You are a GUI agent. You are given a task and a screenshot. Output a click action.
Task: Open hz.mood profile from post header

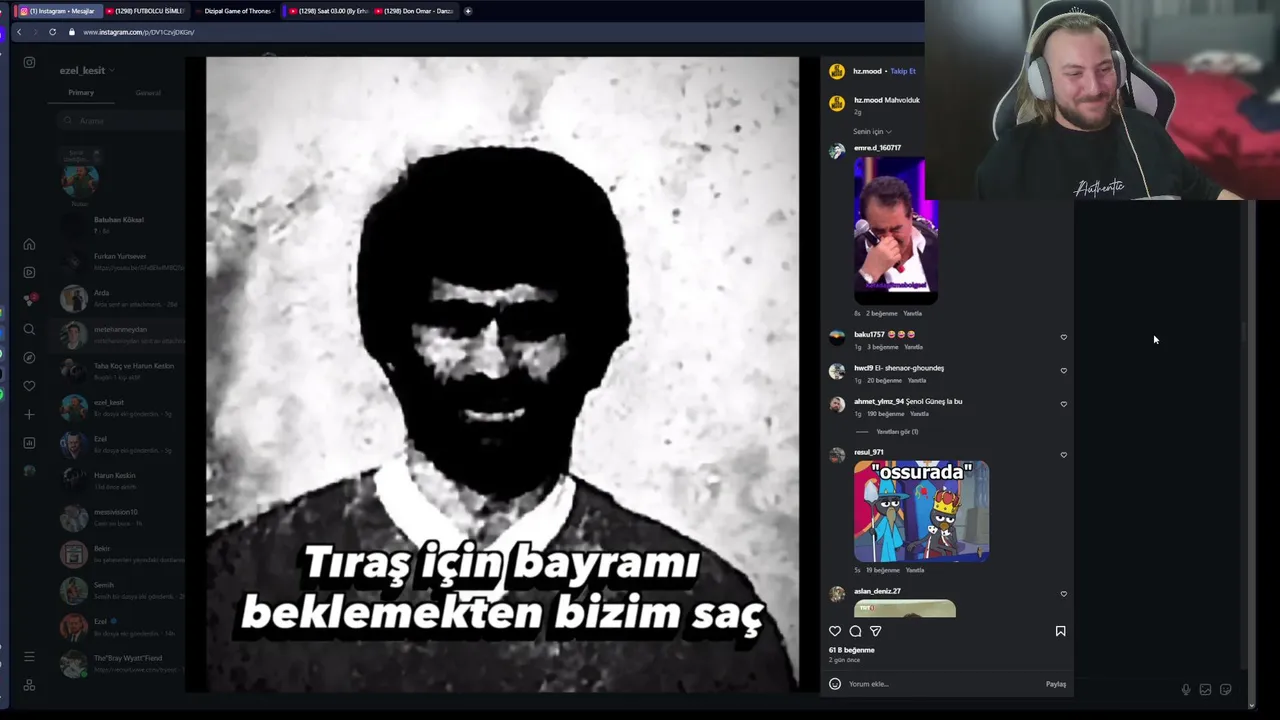pos(867,71)
